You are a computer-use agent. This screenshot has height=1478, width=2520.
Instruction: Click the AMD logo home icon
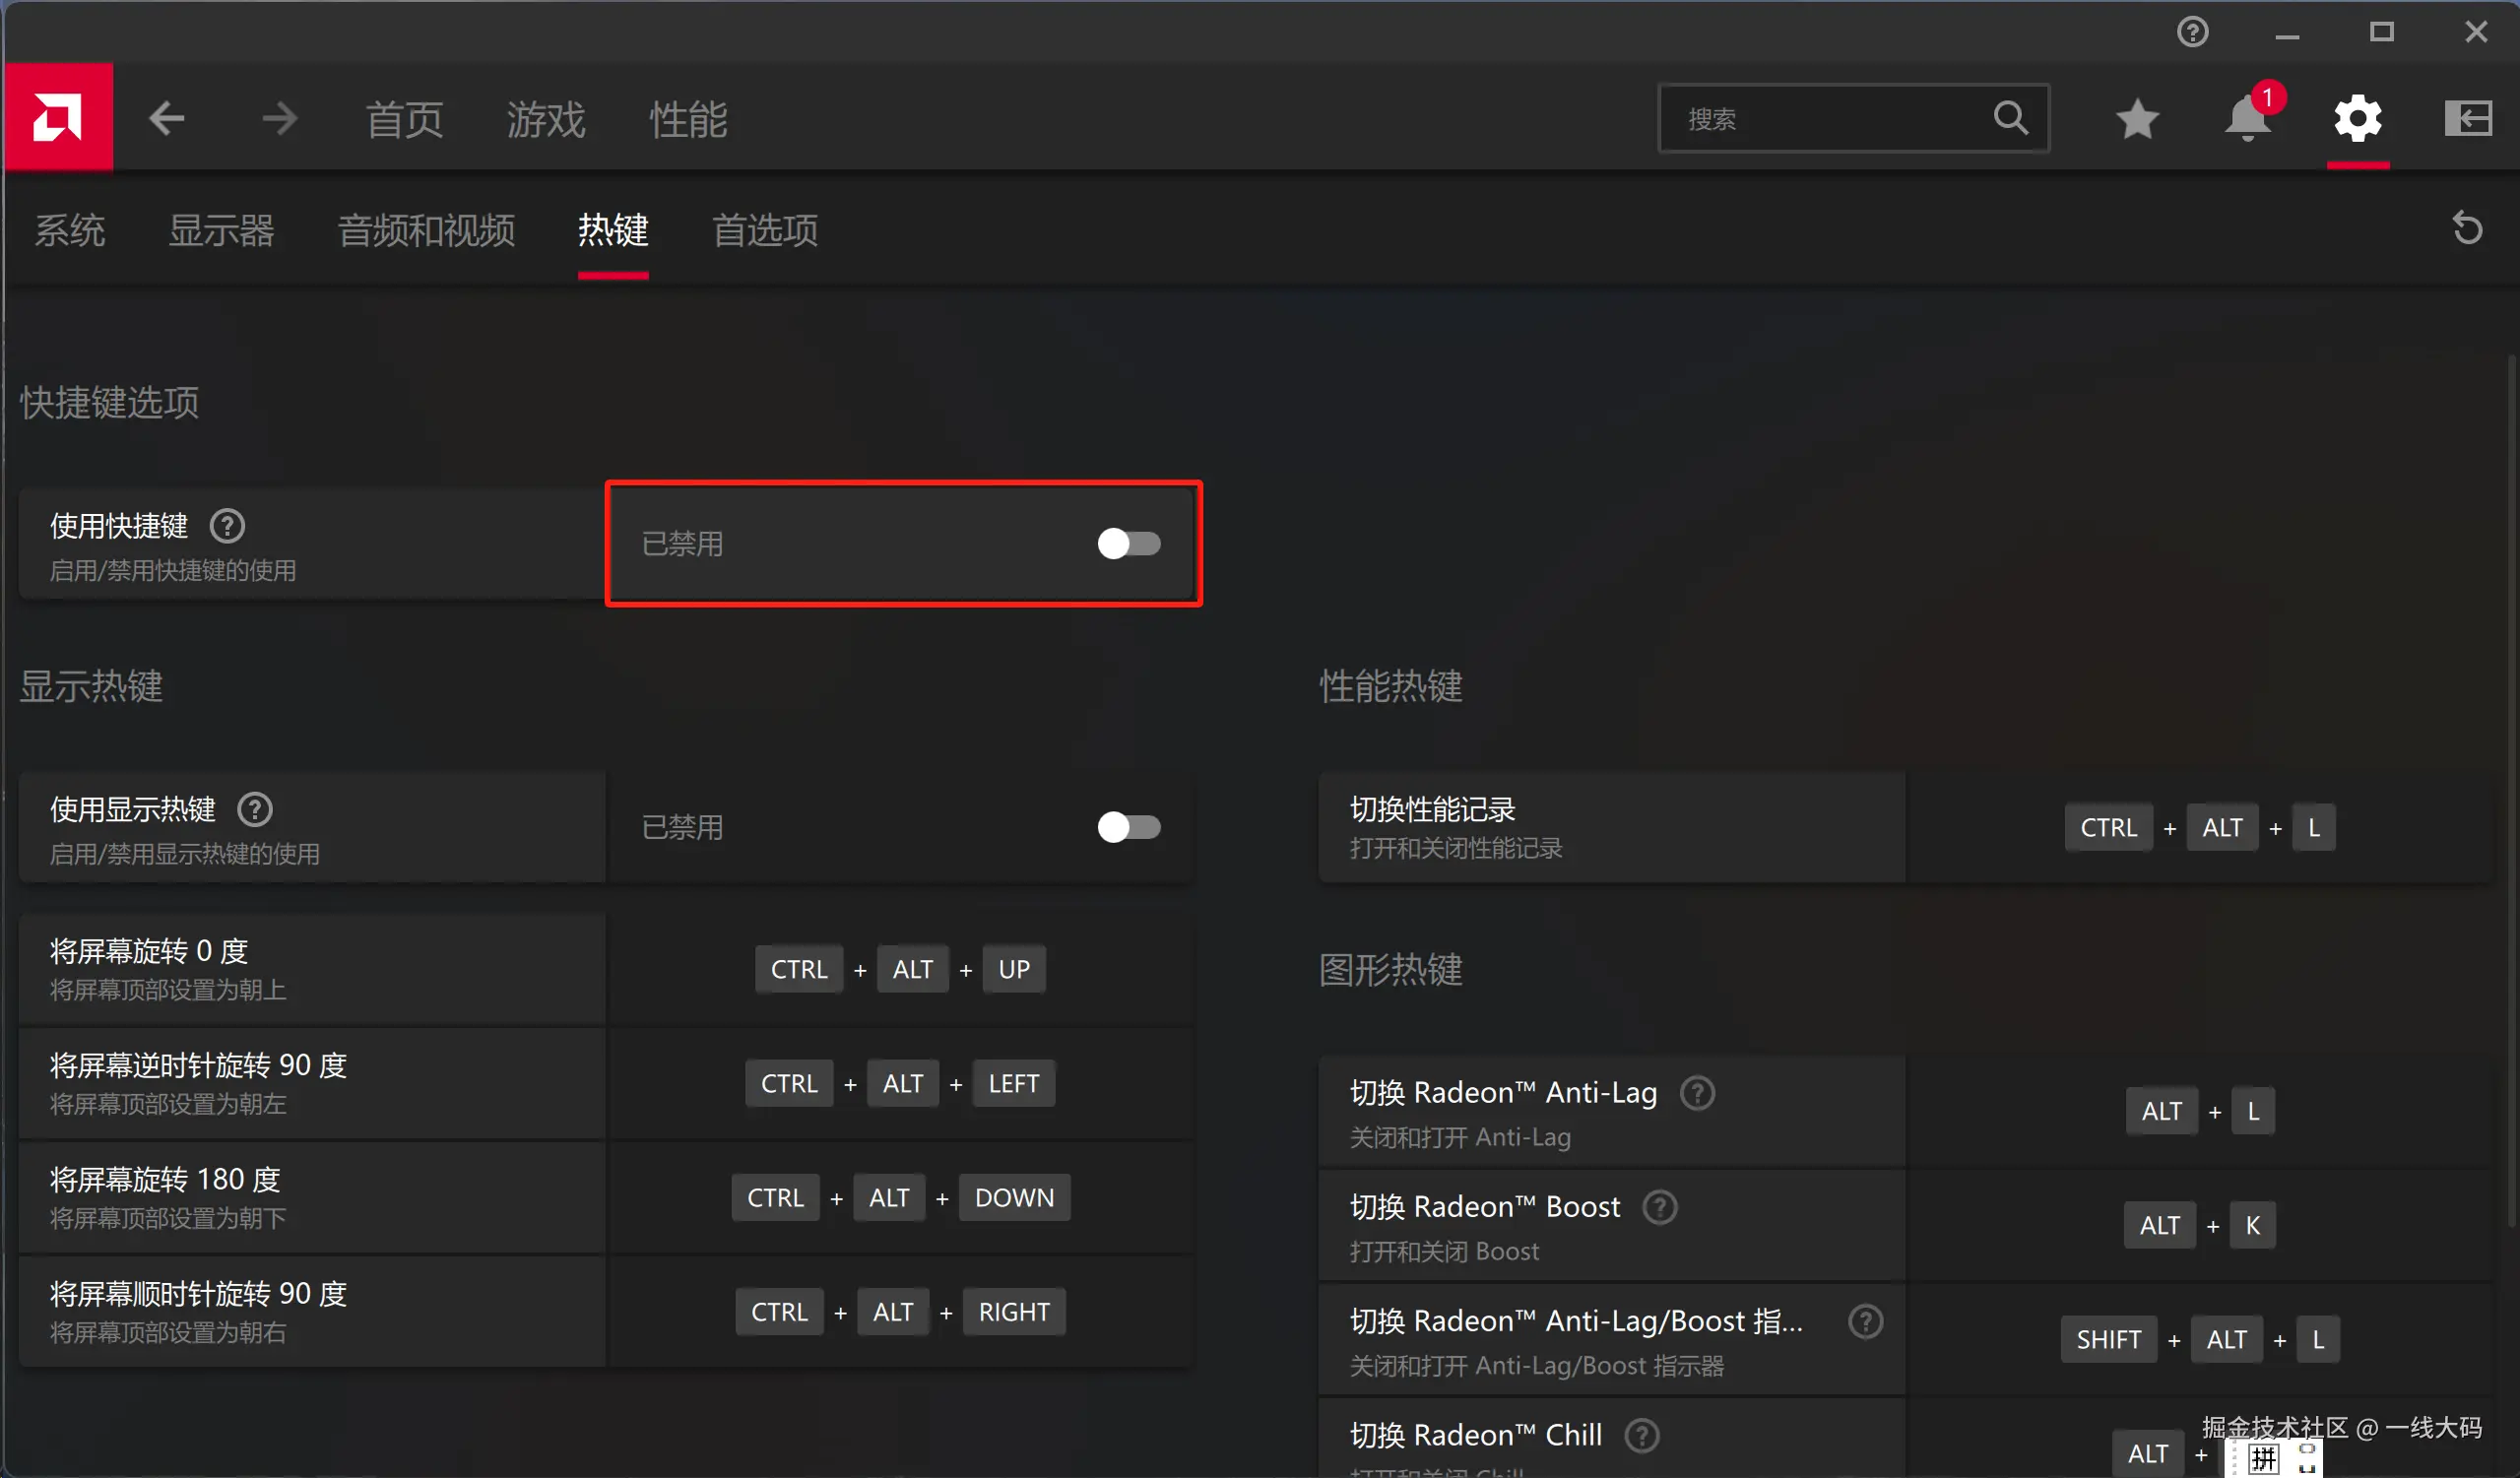click(58, 118)
